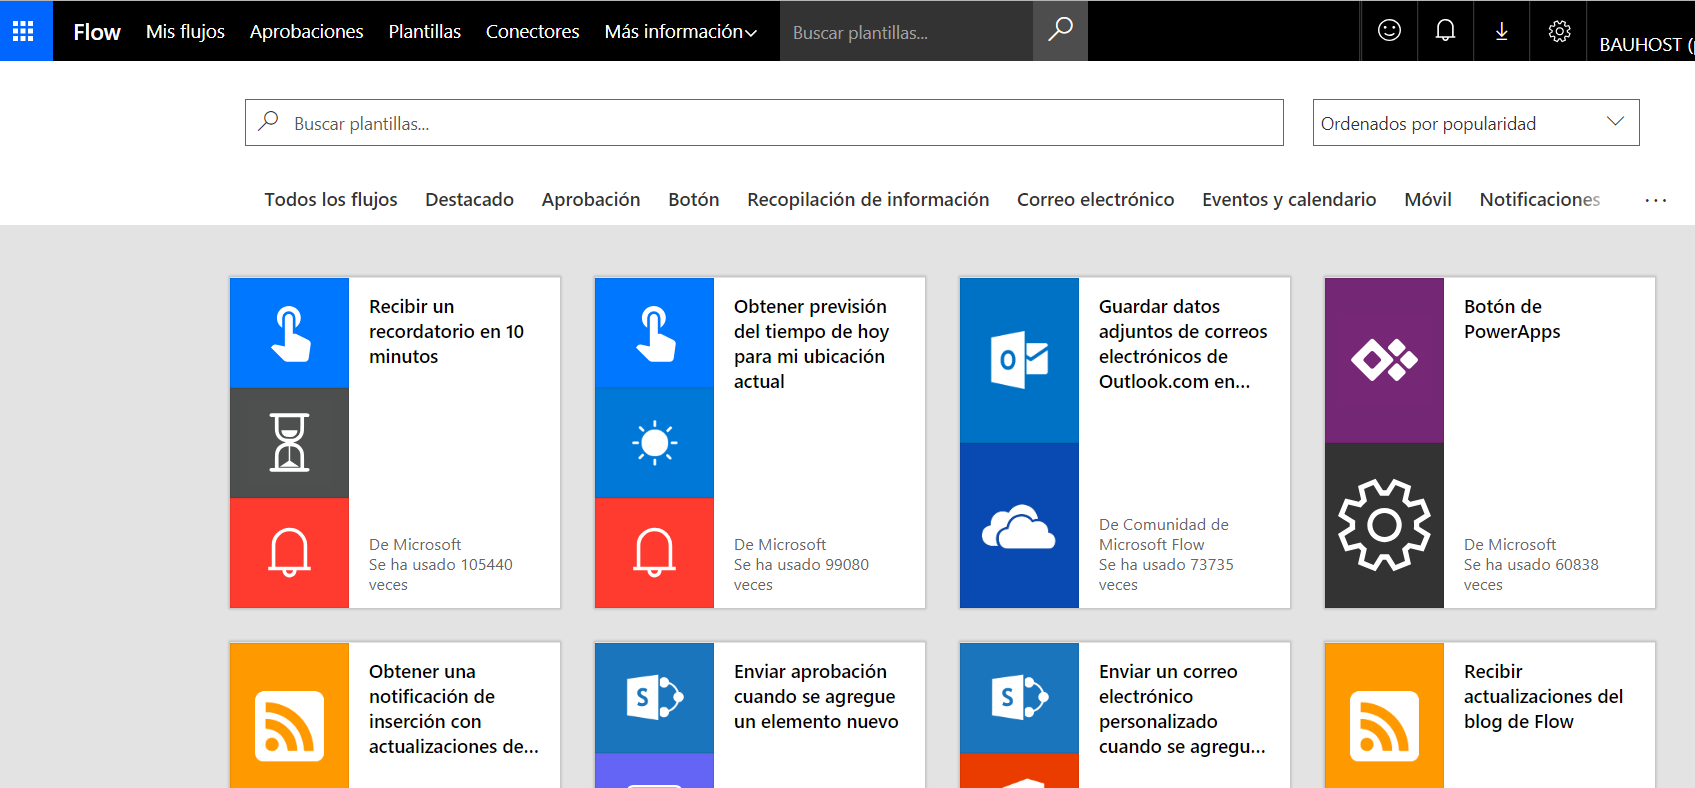Click 'Se ha usado 99080 veces' text
This screenshot has width=1695, height=788.
pos(802,575)
